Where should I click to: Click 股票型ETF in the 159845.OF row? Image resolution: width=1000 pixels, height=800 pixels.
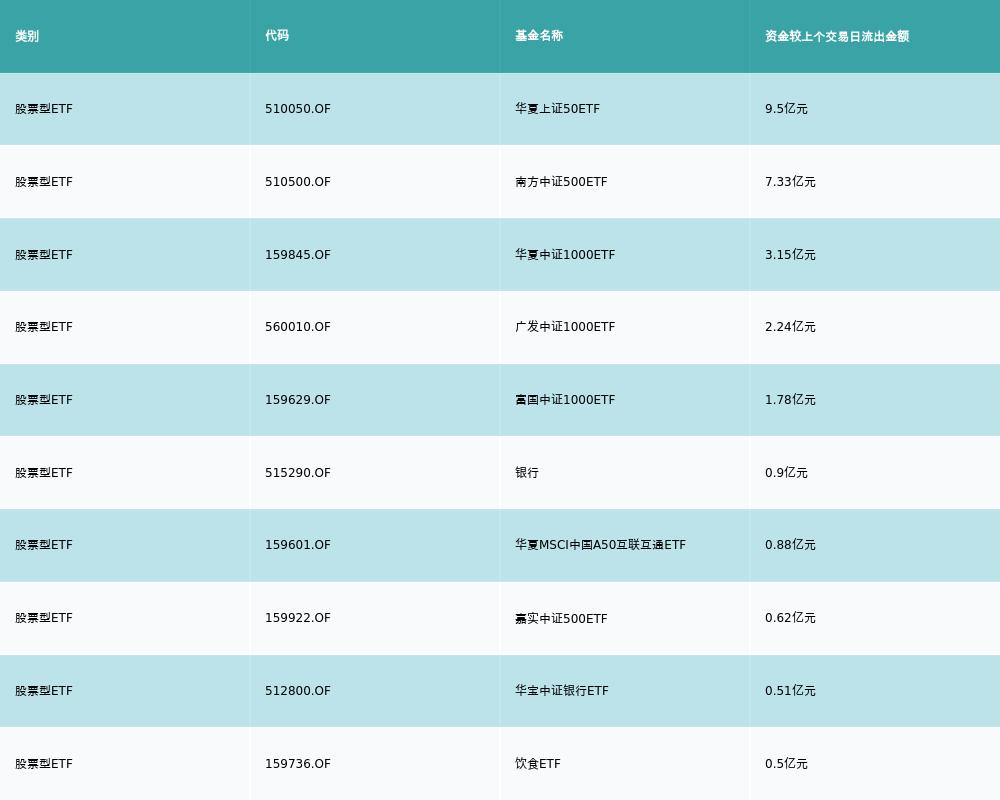point(44,255)
